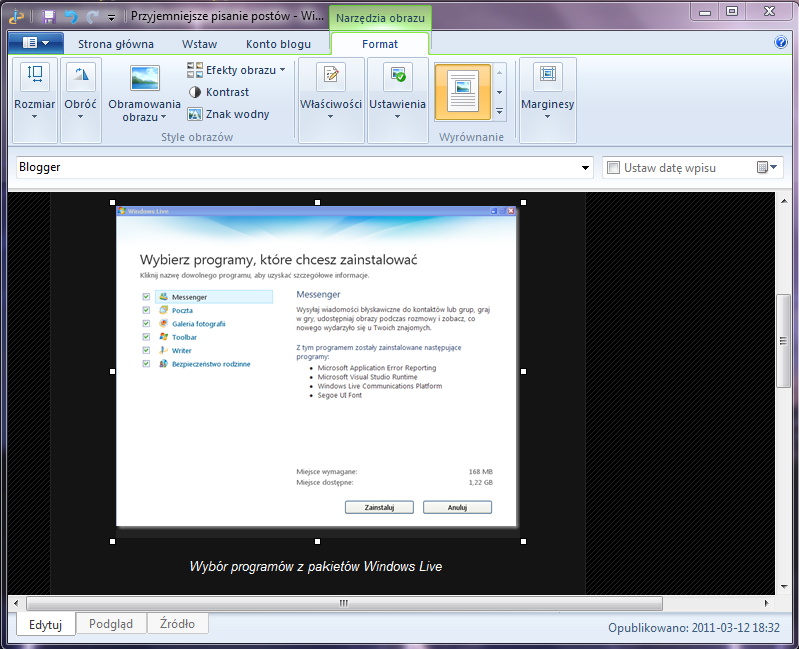Click the Marginesy margins icon

[548, 75]
